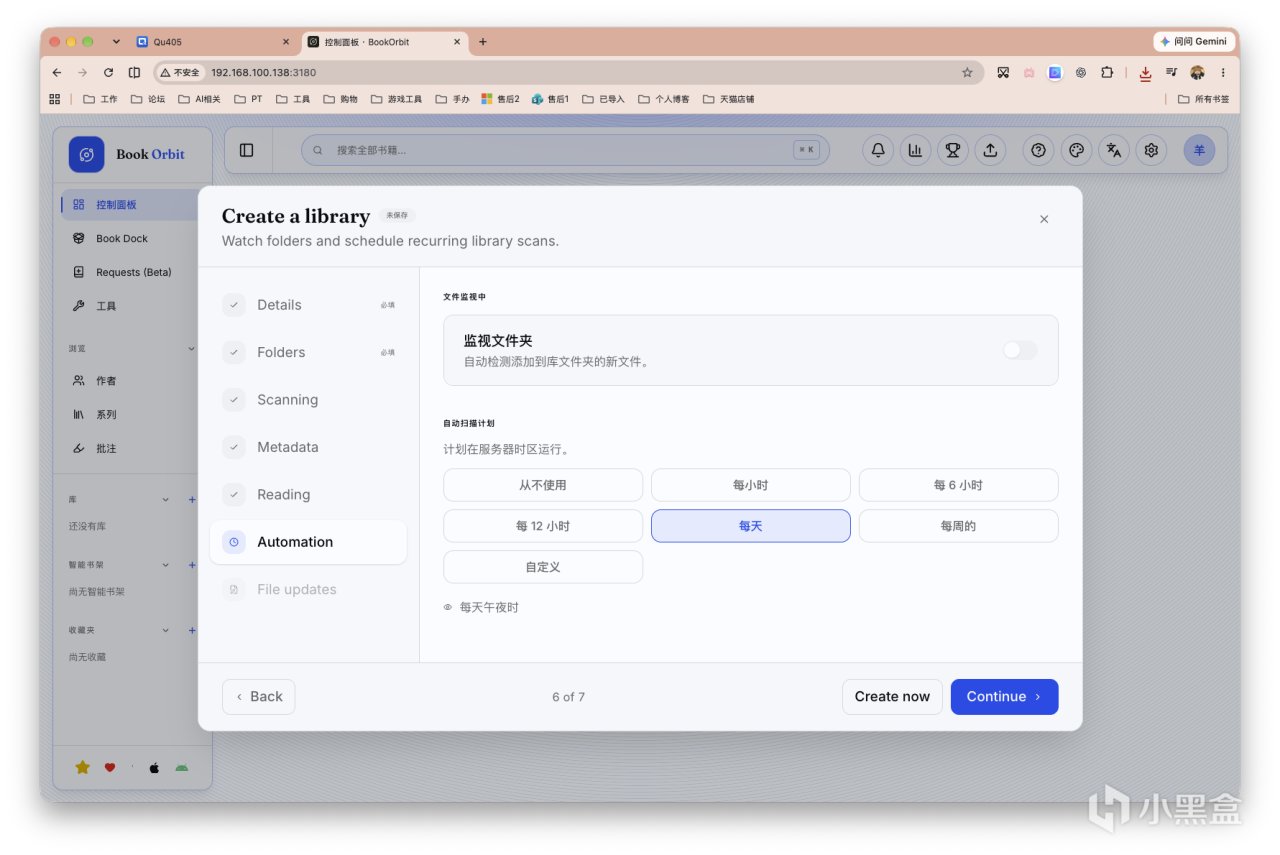This screenshot has height=855, width=1280.
Task: Collapse the 库 section chevron
Action: pos(166,499)
